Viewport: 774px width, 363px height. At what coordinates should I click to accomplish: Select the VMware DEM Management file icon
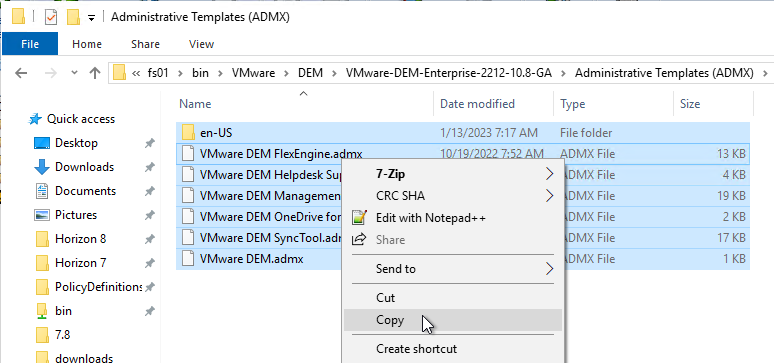pyautogui.click(x=188, y=196)
